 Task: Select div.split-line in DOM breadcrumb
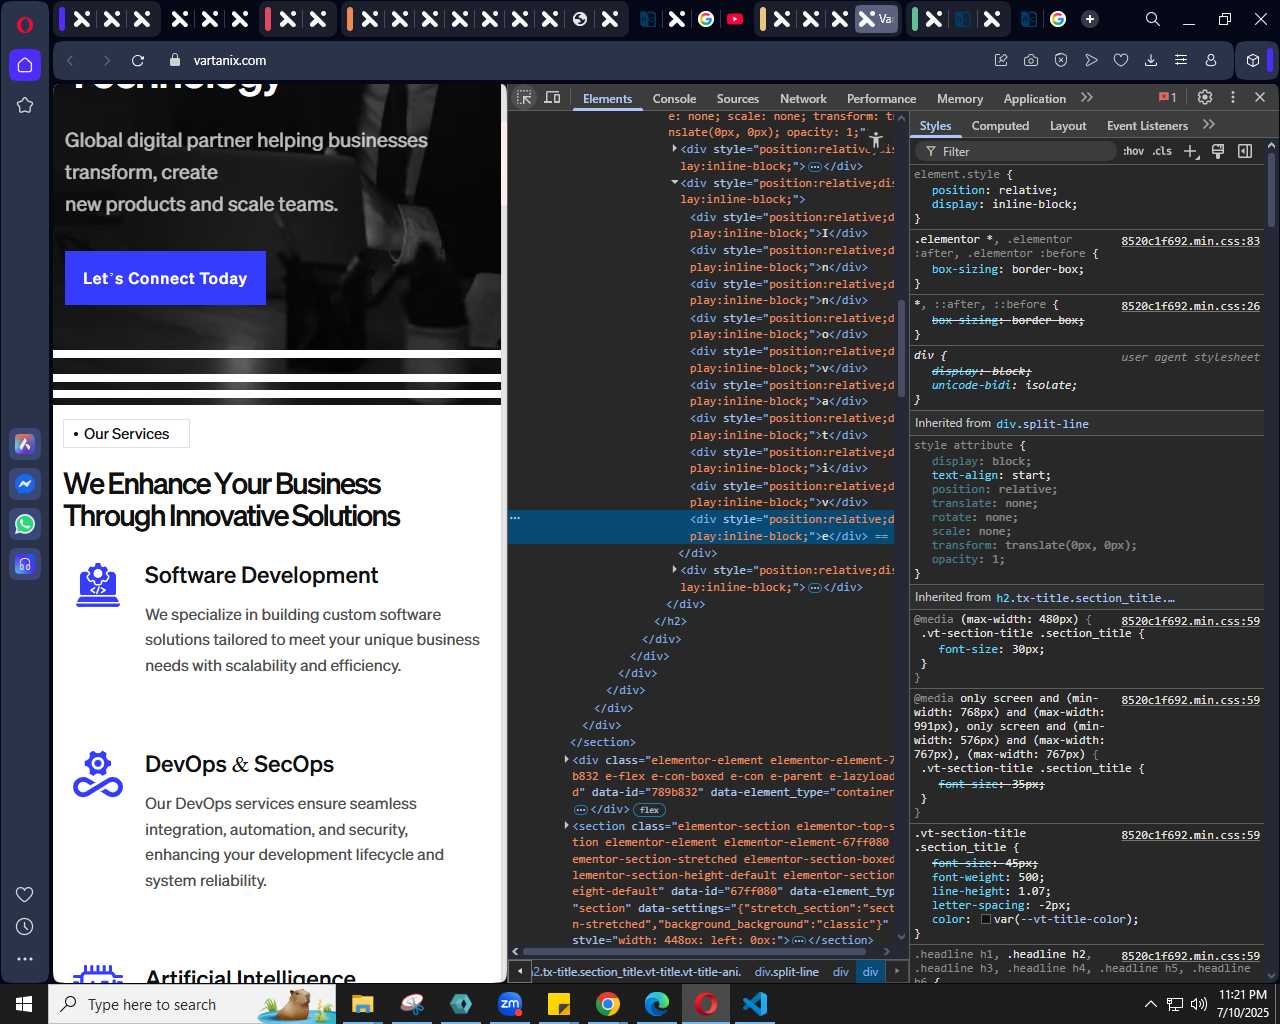(786, 971)
